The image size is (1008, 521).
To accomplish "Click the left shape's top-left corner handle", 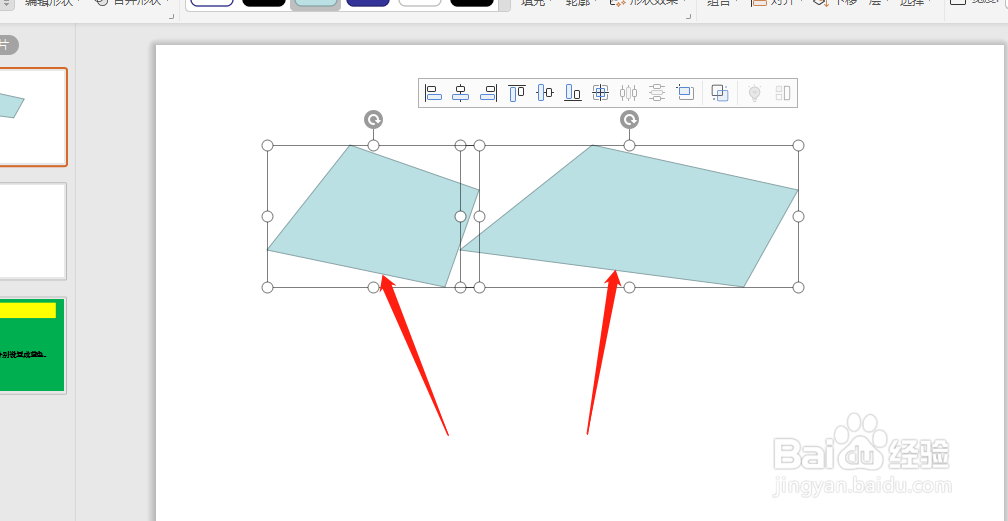I will click(267, 145).
